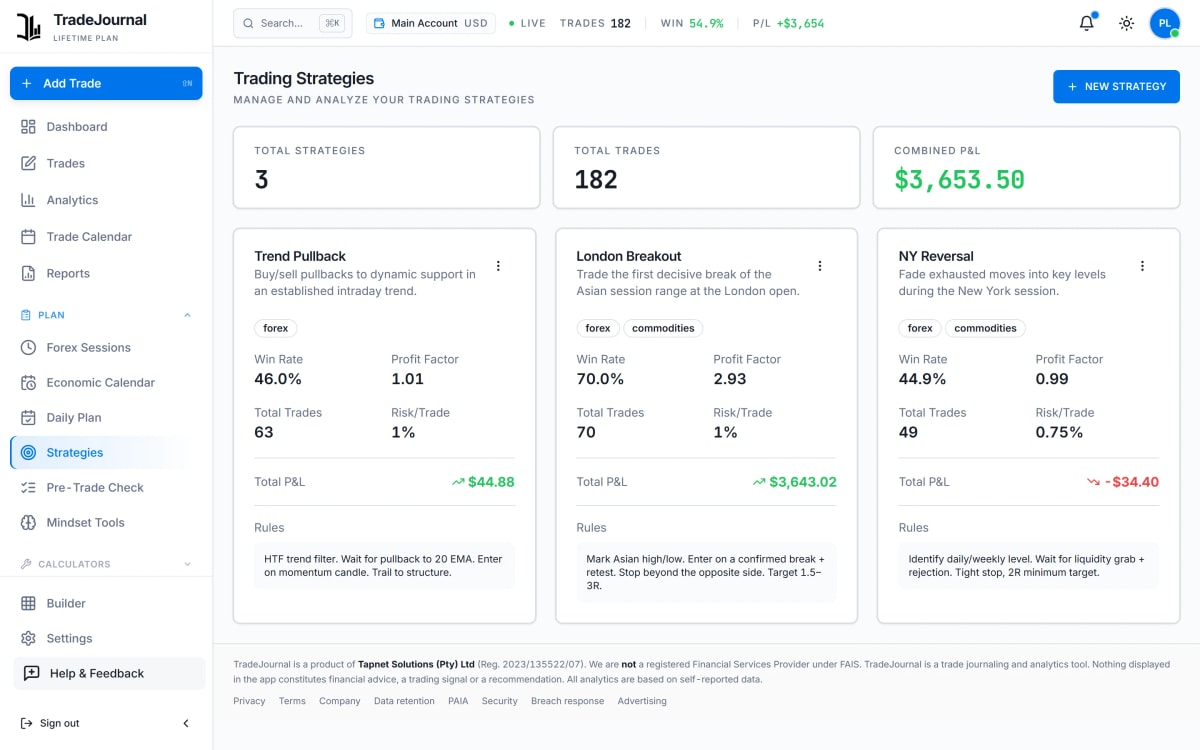Open notifications bell
The width and height of the screenshot is (1200, 750).
click(1087, 23)
